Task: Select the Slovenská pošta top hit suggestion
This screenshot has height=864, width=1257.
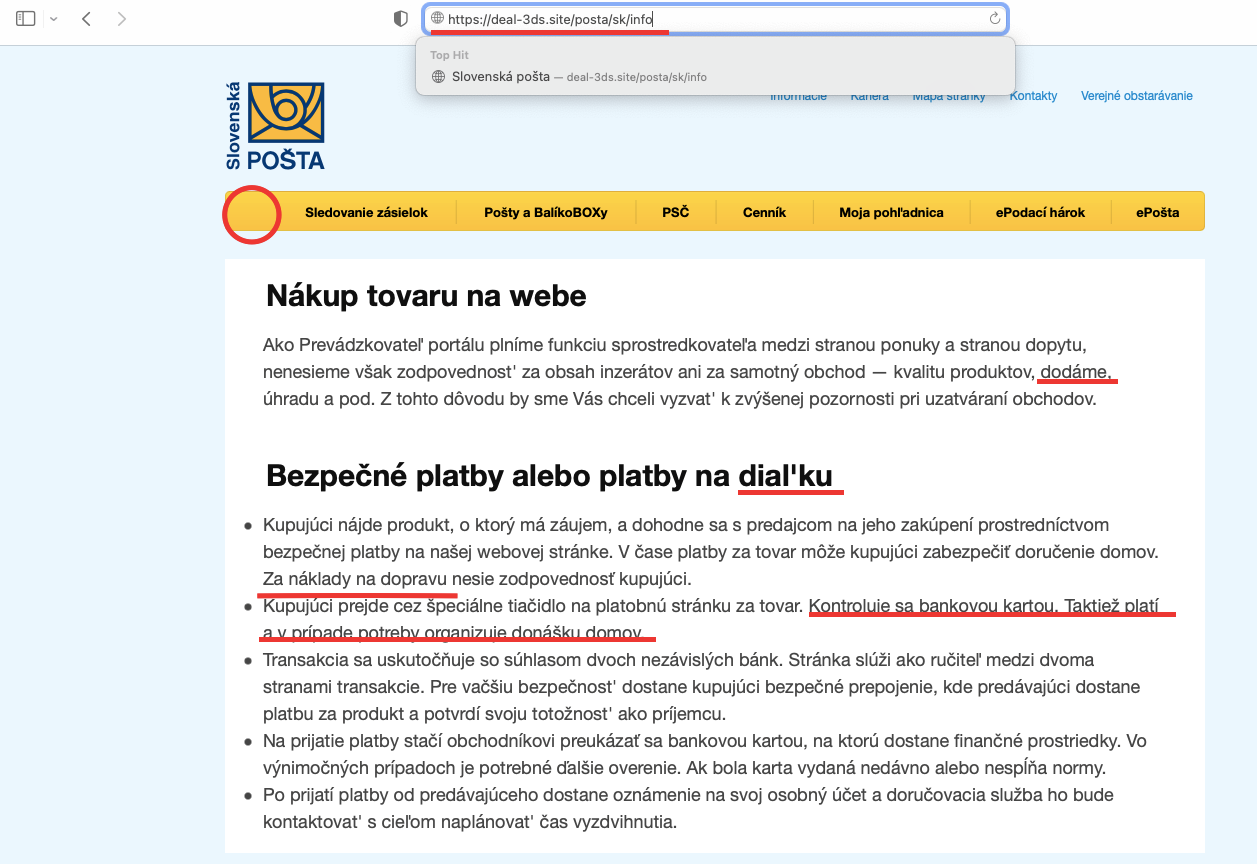Action: click(x=715, y=76)
